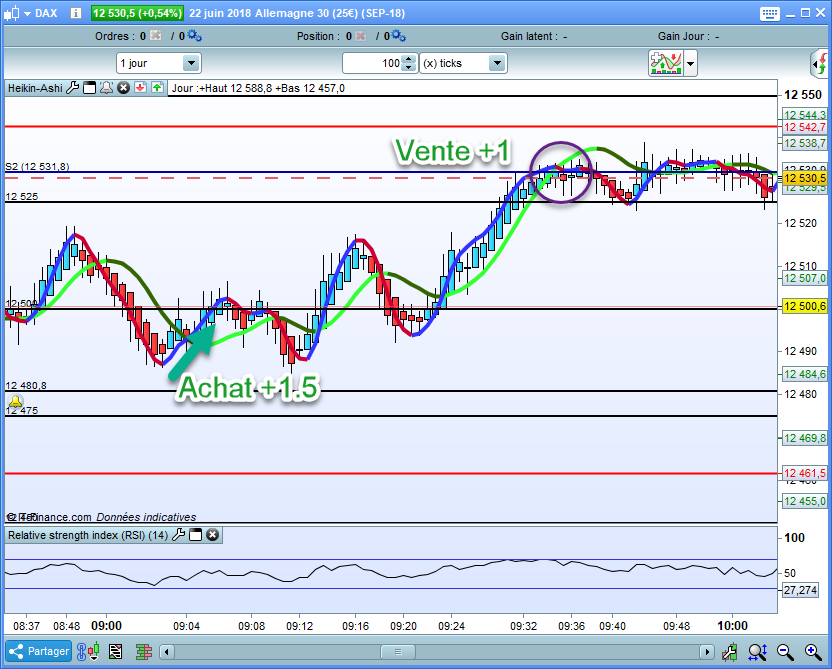Click the 12 500,6 yellow price label on the axis
832x669 pixels.
805,306
